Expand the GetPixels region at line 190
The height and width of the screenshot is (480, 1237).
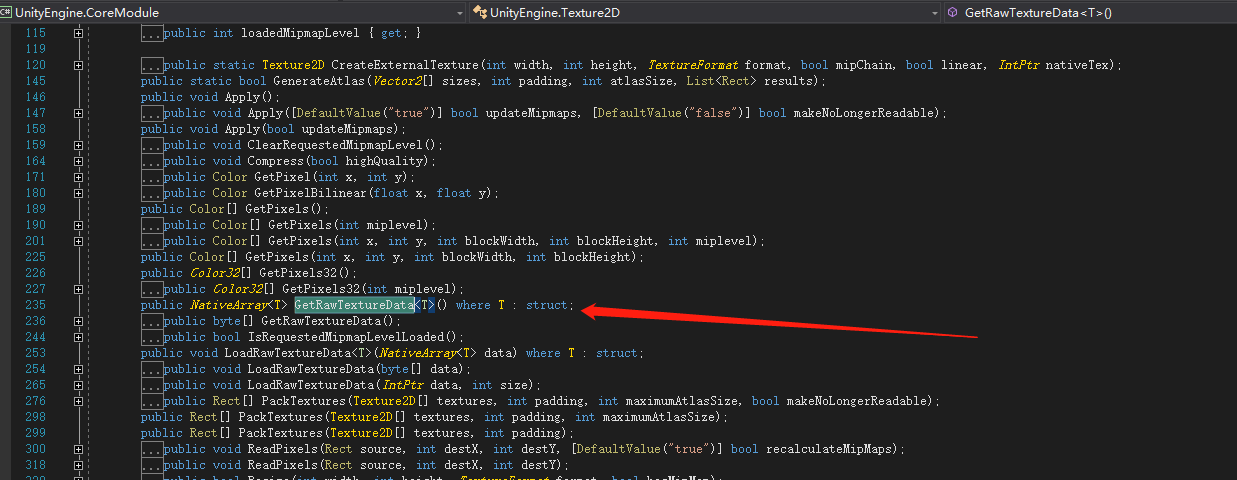[78, 225]
